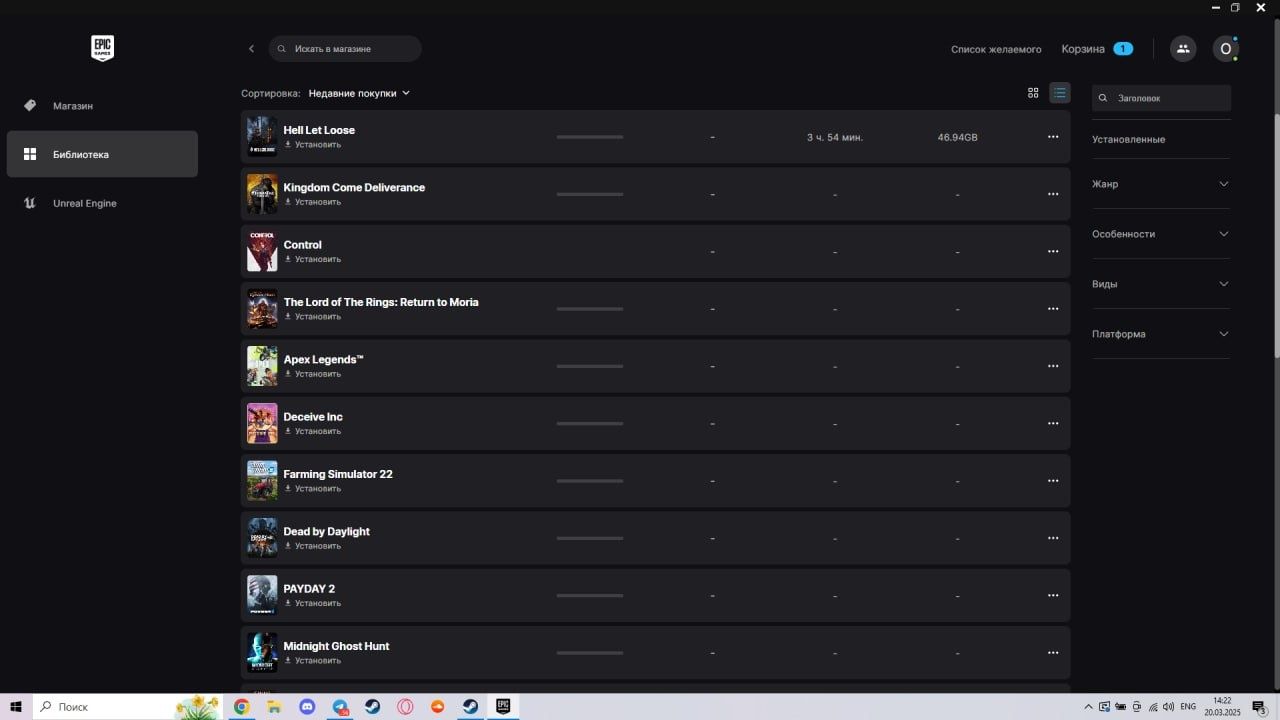Click the Windows taskbar Поиск search box
This screenshot has width=1280, height=720.
128,706
